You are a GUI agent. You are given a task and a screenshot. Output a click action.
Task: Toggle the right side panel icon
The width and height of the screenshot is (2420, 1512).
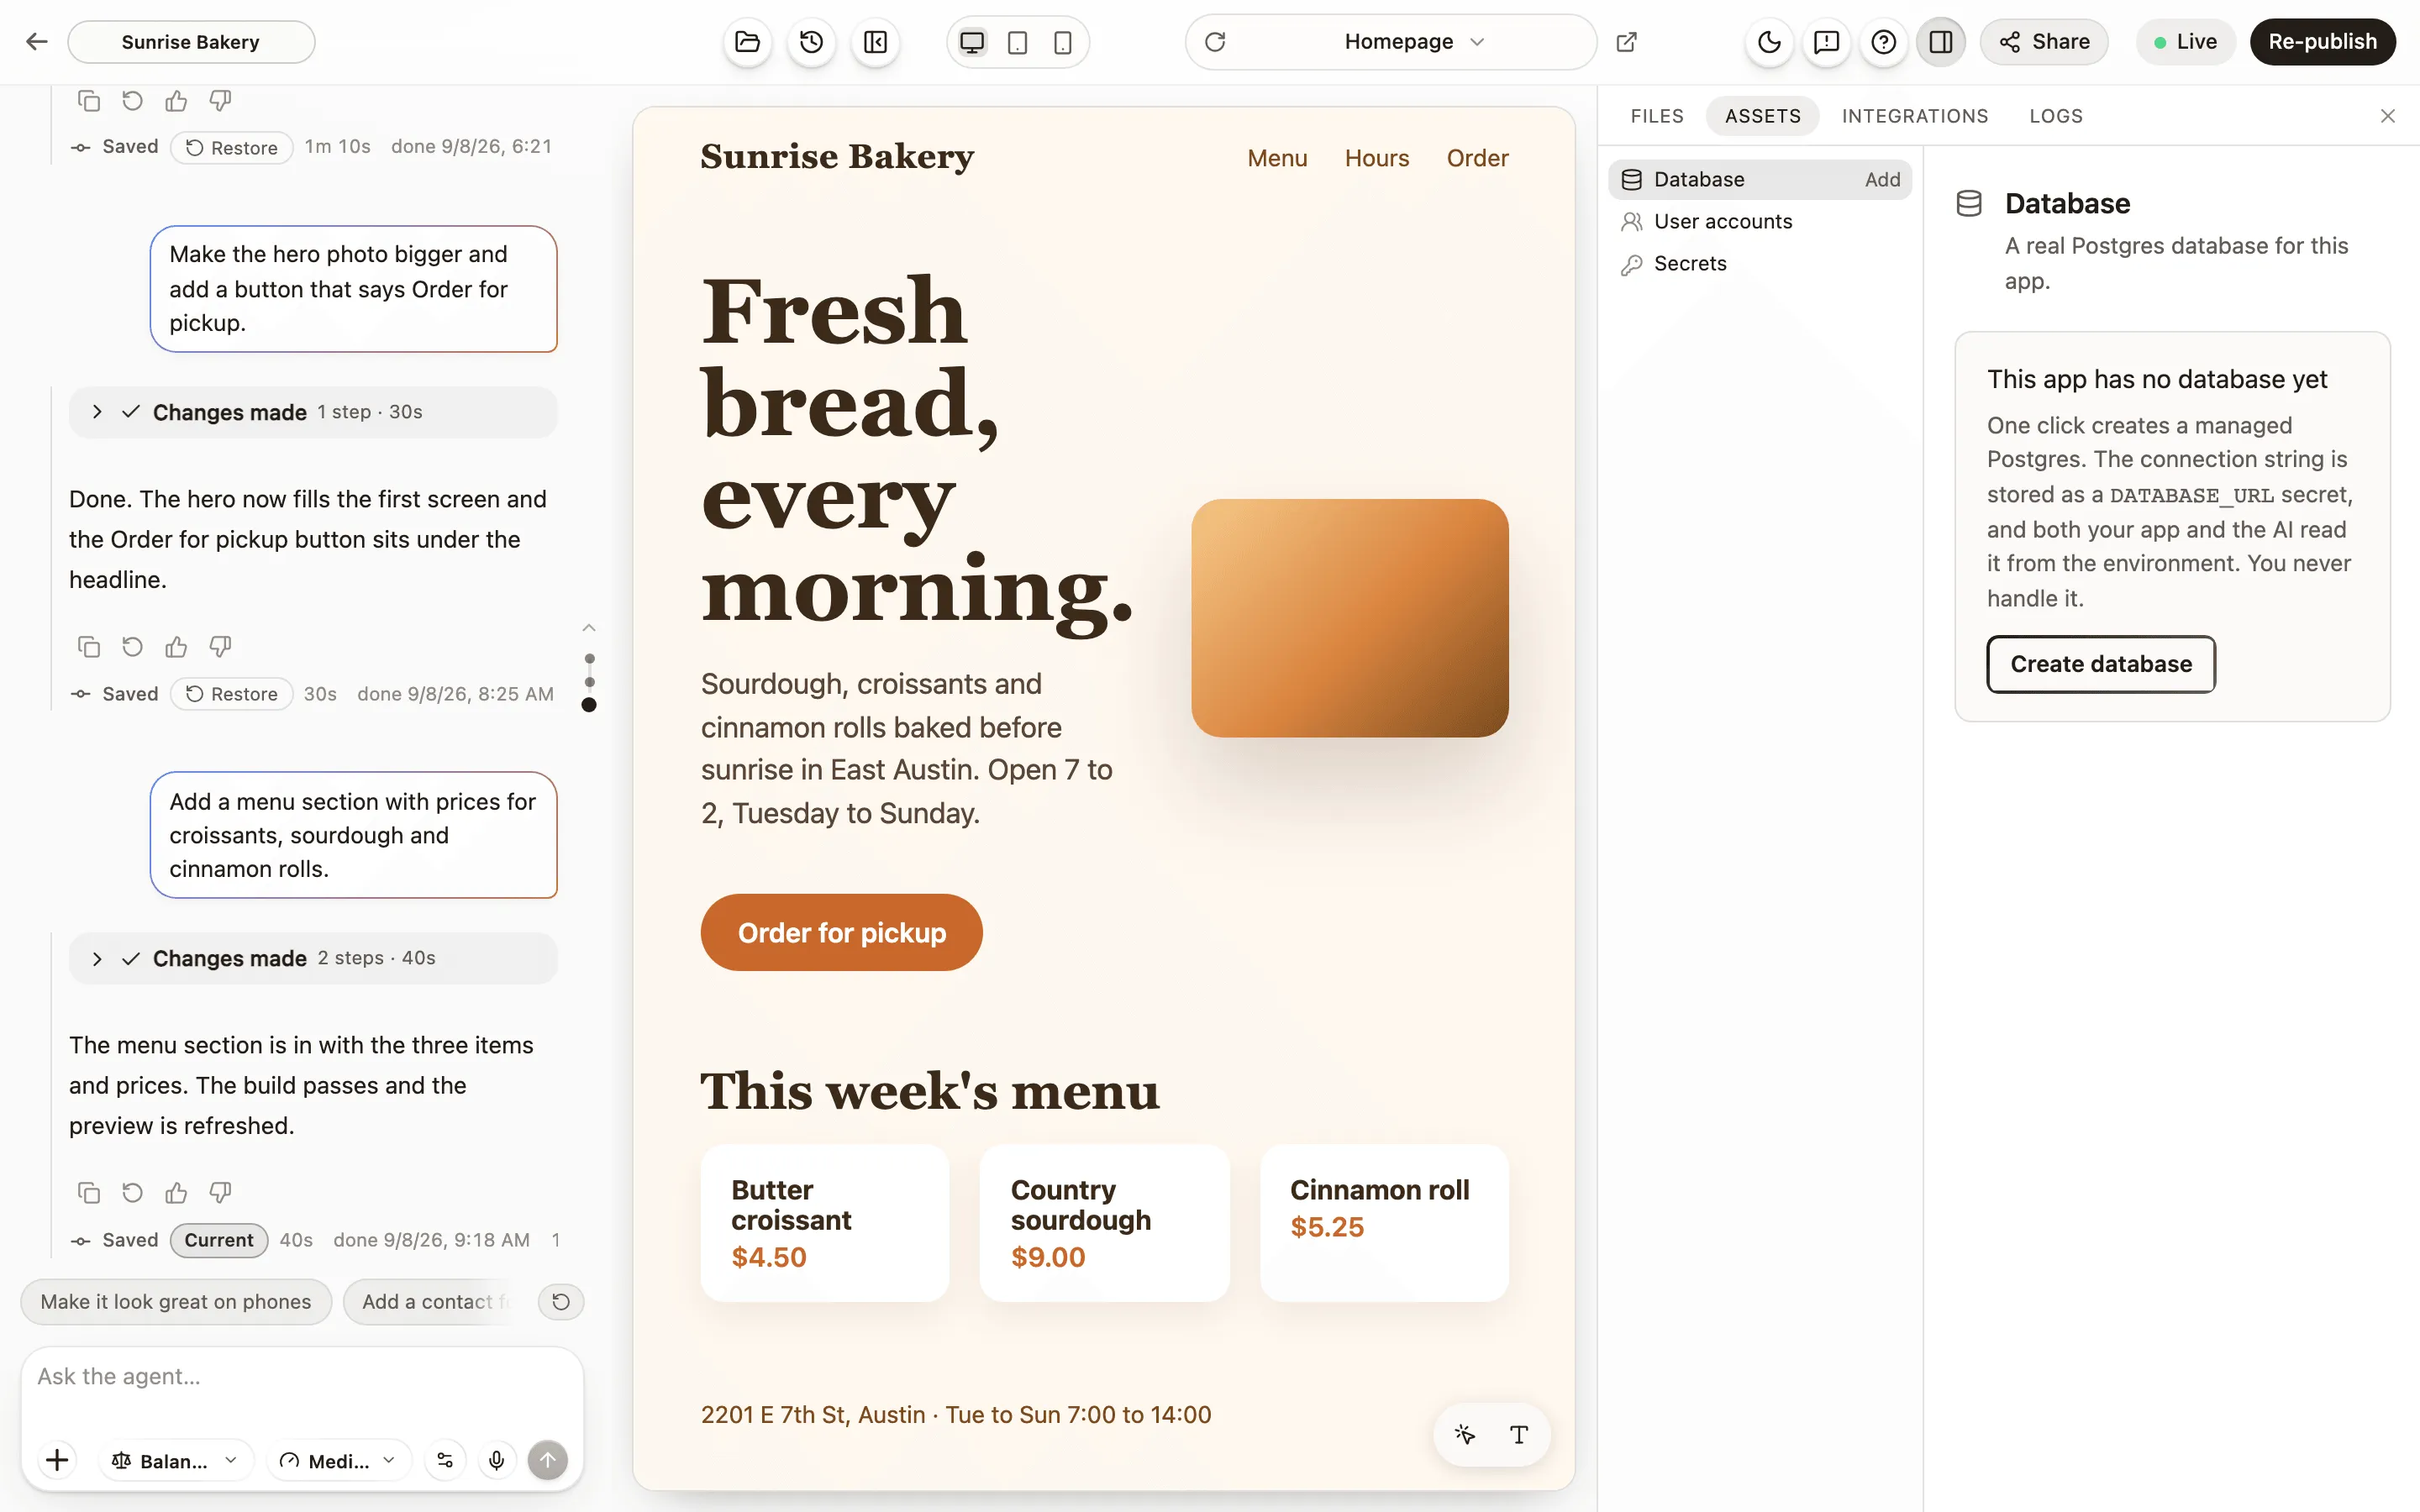tap(1940, 42)
